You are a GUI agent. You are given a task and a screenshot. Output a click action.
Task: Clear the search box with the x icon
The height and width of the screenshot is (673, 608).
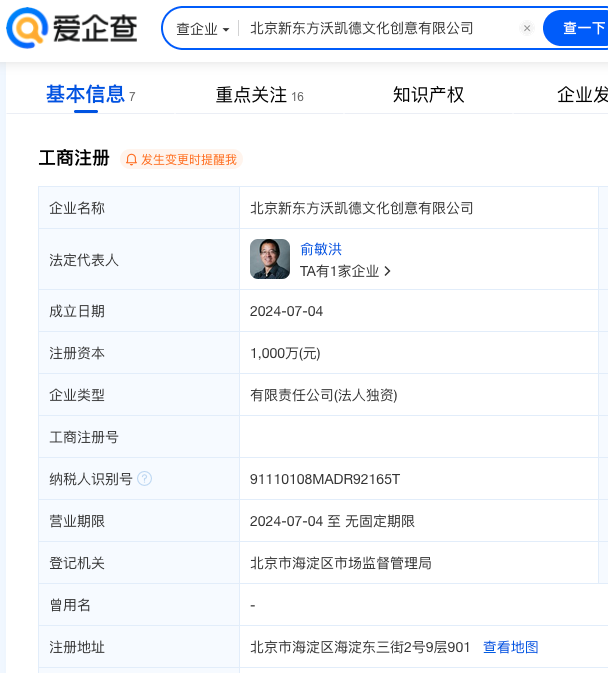point(527,28)
